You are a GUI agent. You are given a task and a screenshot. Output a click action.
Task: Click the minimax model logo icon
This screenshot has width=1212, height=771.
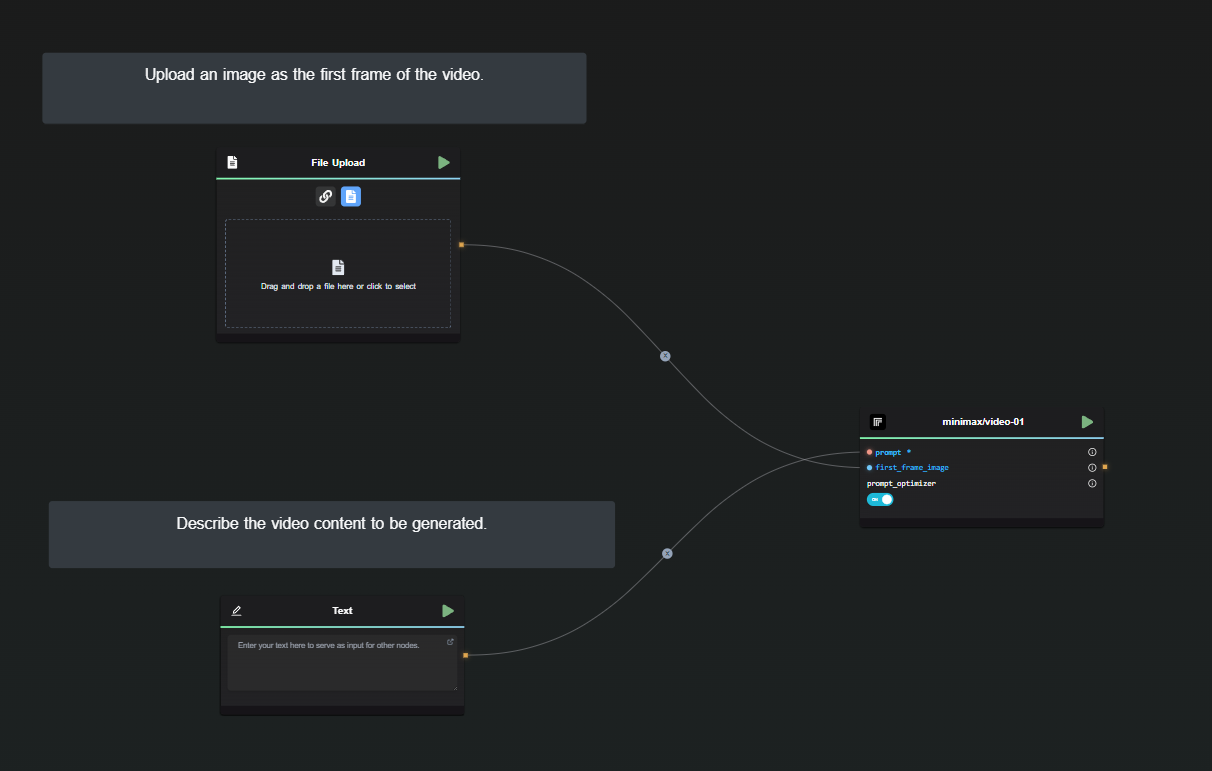pos(877,422)
